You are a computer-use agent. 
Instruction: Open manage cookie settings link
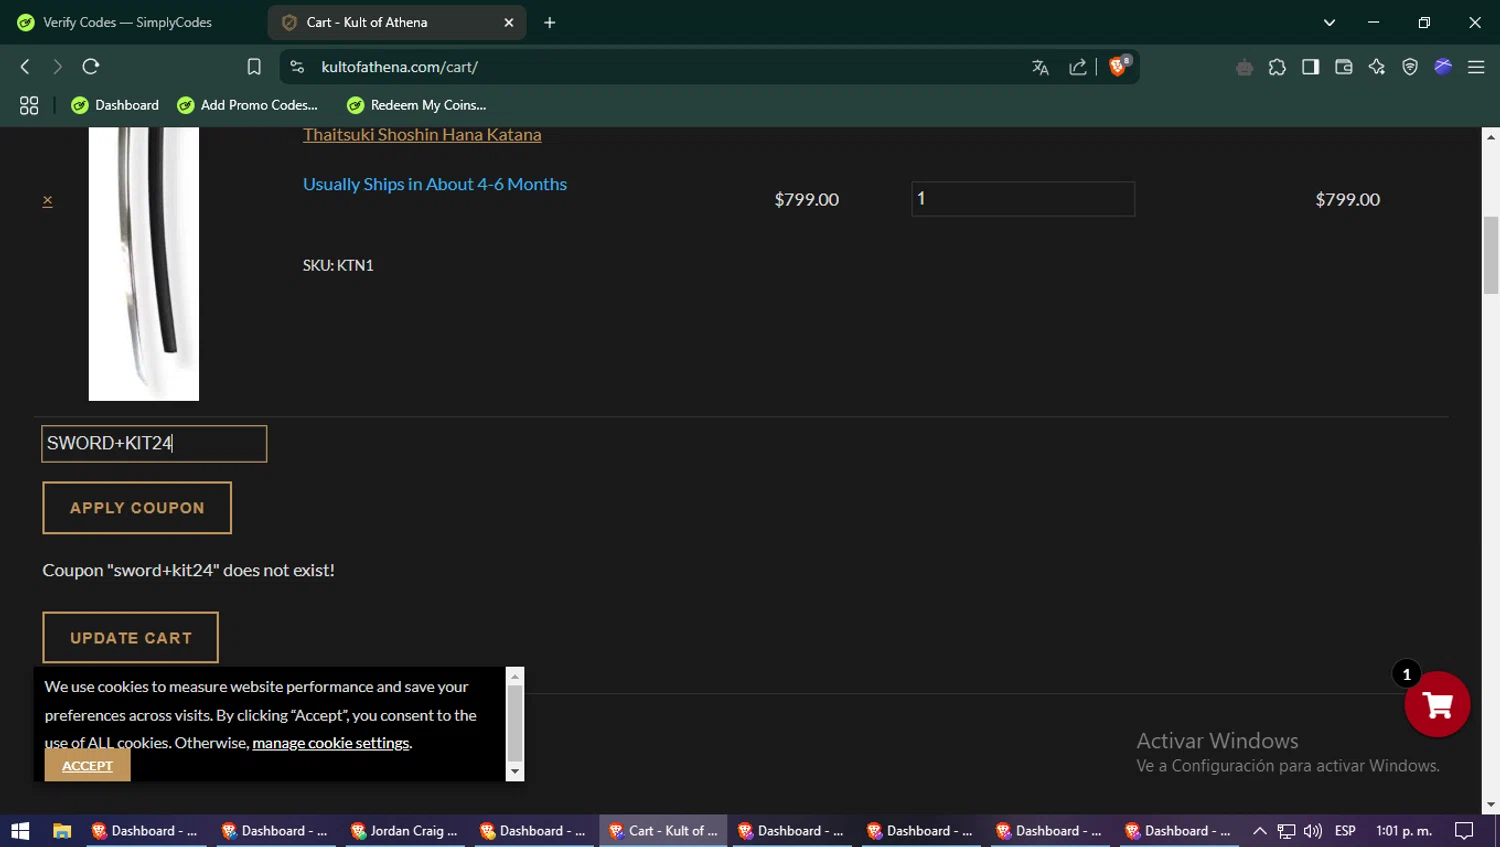click(x=331, y=743)
